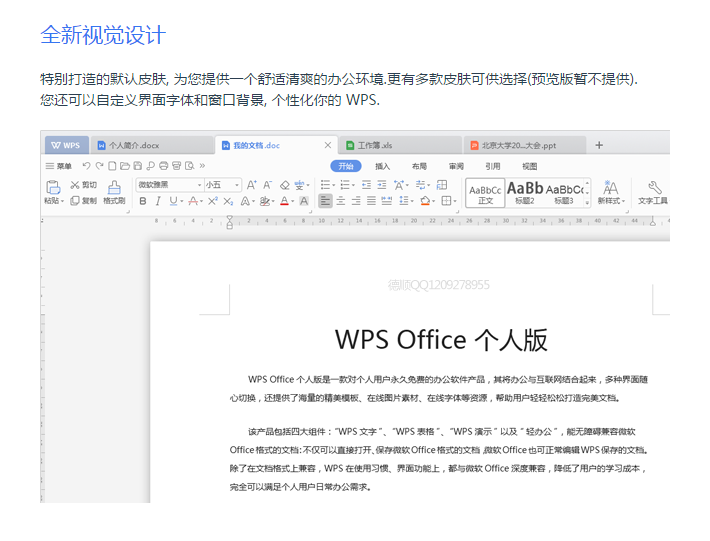Undo the last action
This screenshot has width=710, height=541.
point(86,166)
